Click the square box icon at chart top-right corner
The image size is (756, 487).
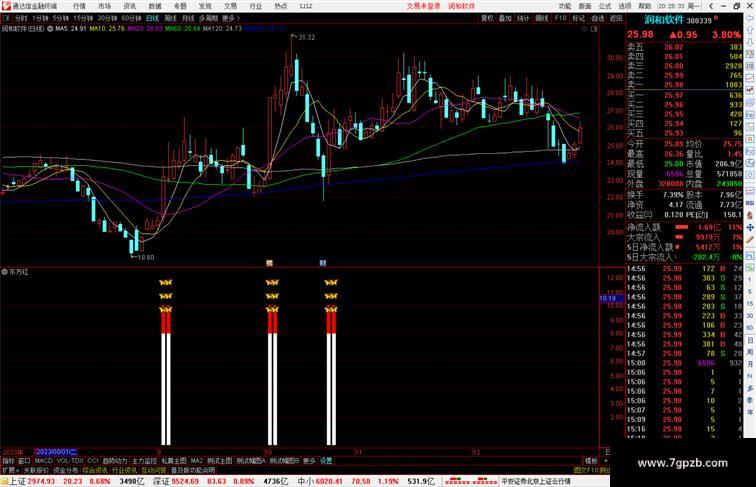[594, 29]
